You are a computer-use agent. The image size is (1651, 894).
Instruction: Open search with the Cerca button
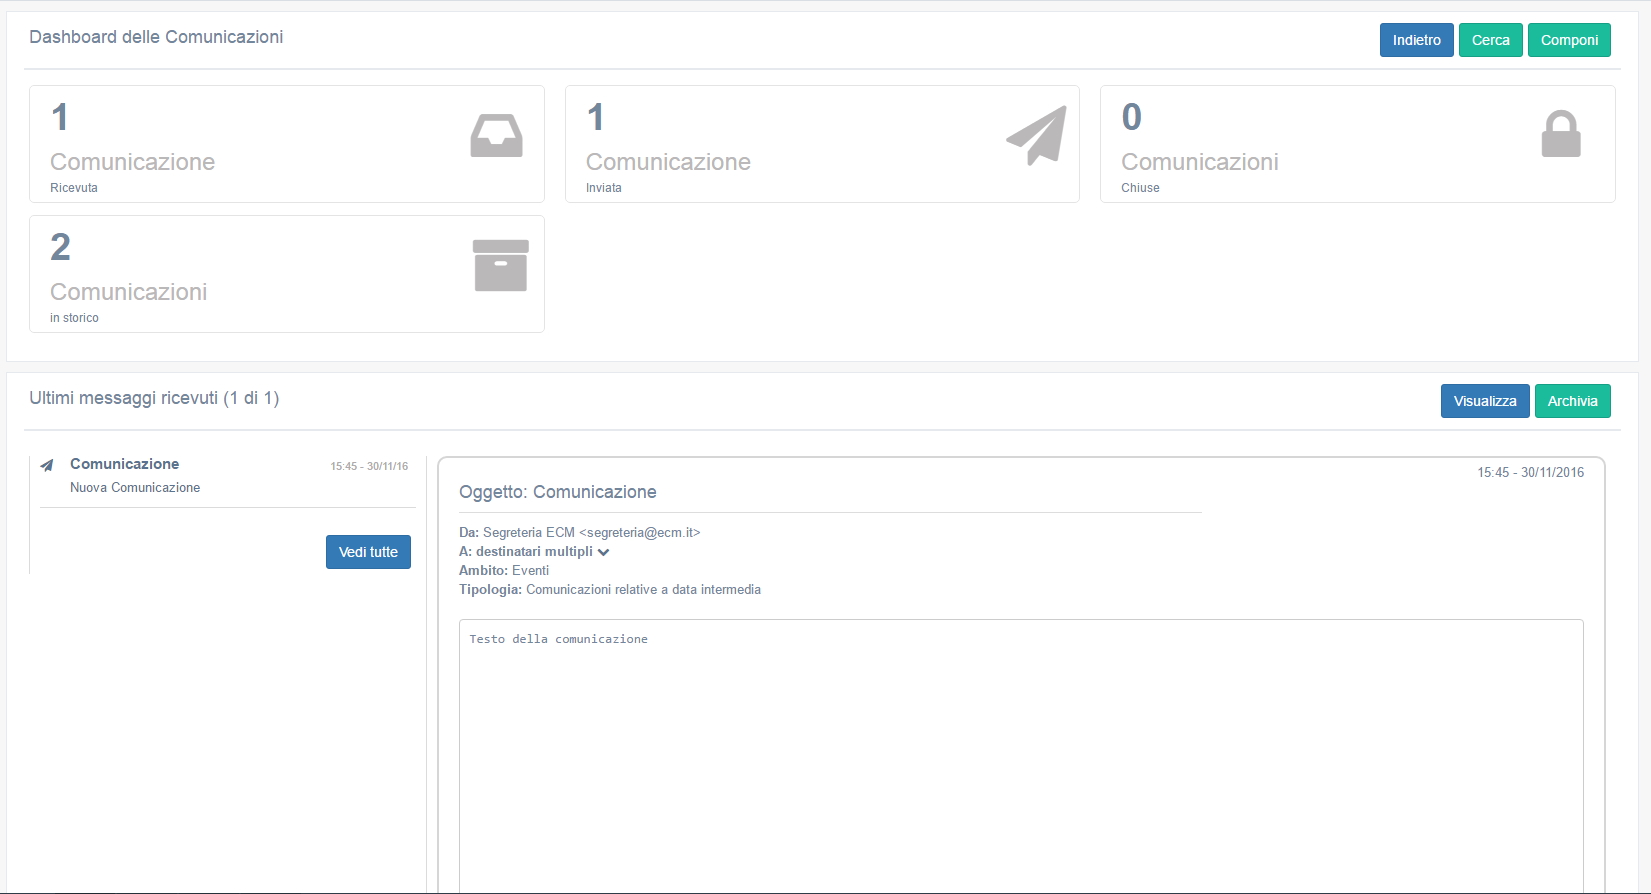(x=1490, y=40)
